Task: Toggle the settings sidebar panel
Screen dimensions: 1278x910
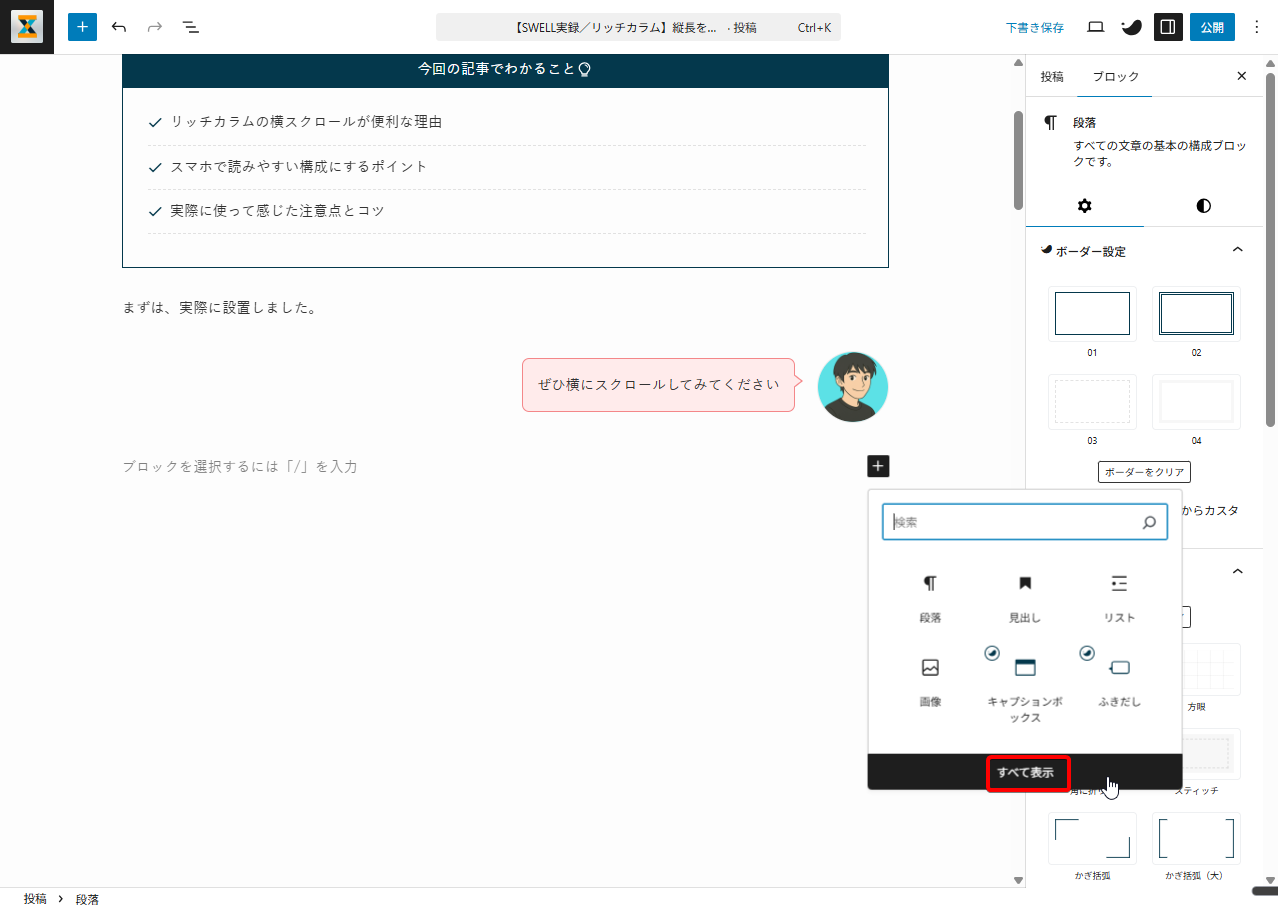Action: click(x=1167, y=27)
